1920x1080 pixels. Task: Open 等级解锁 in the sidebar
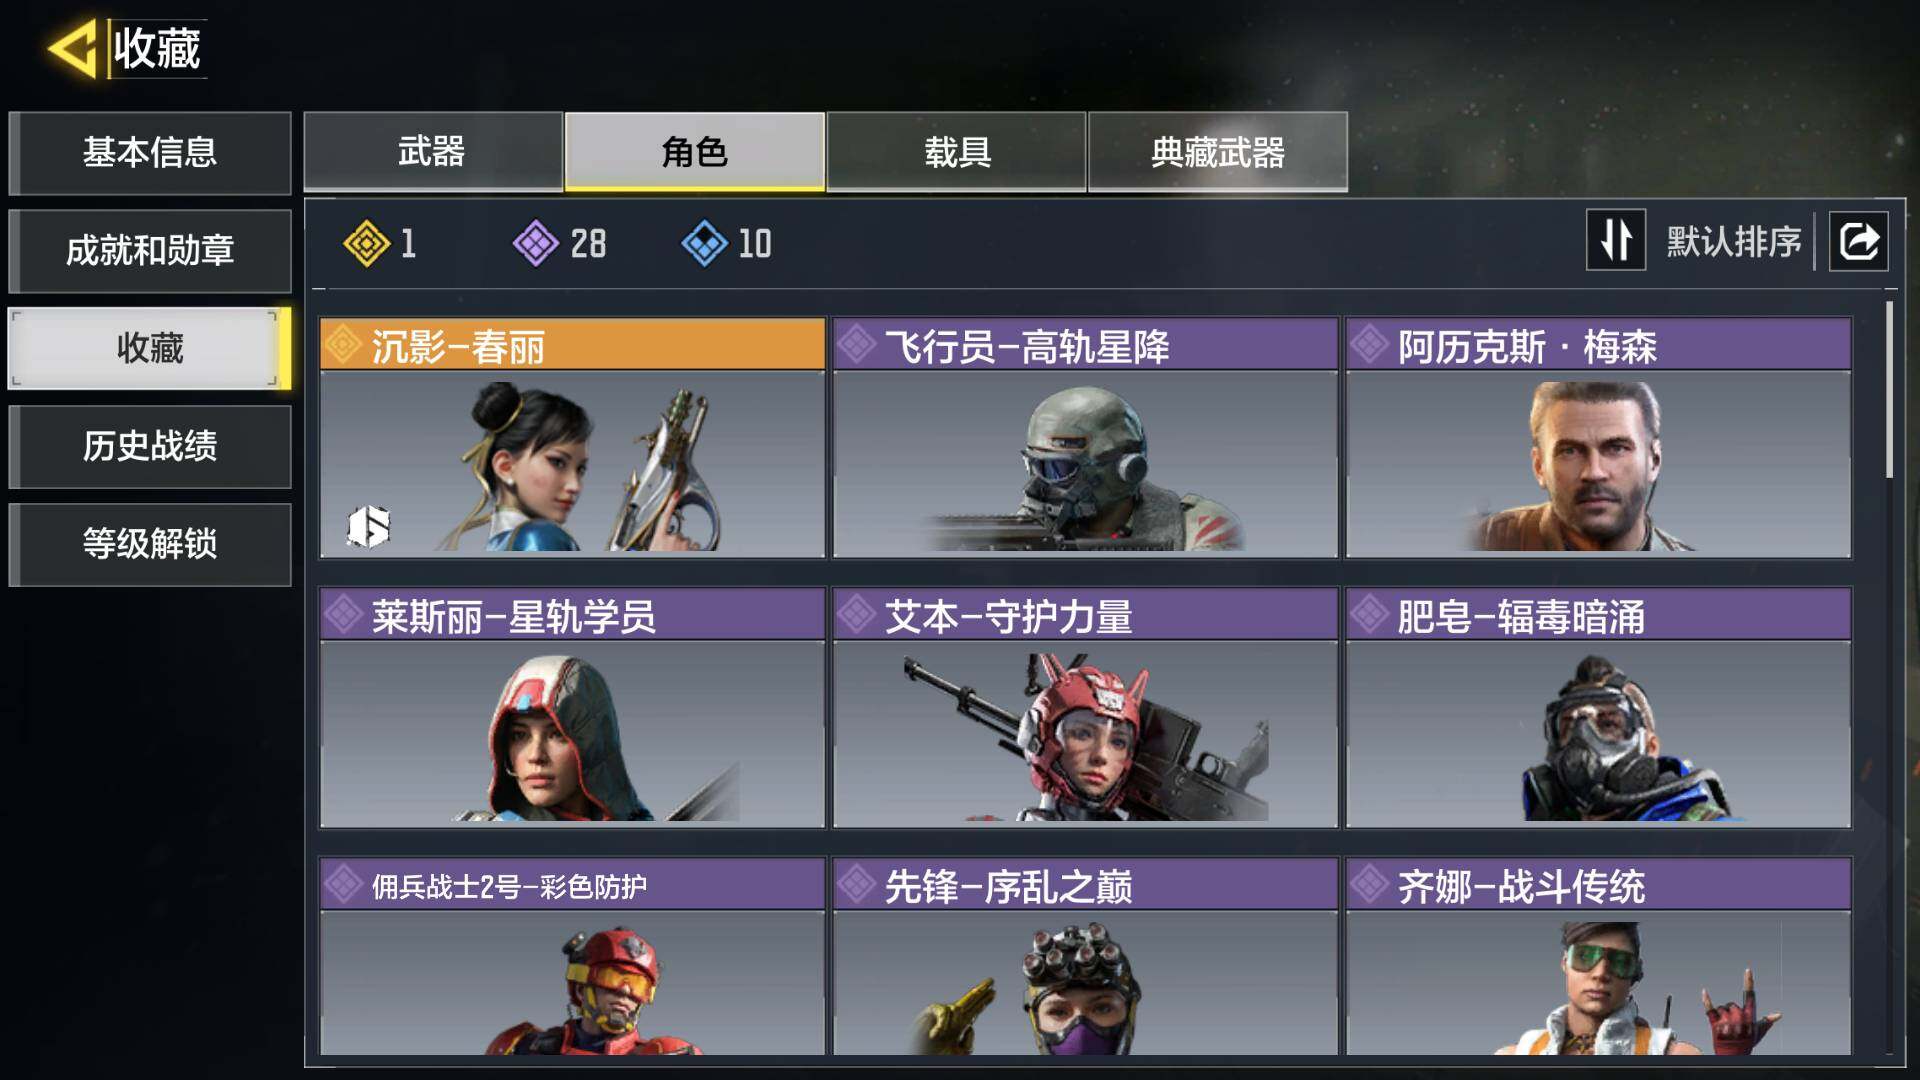[150, 544]
